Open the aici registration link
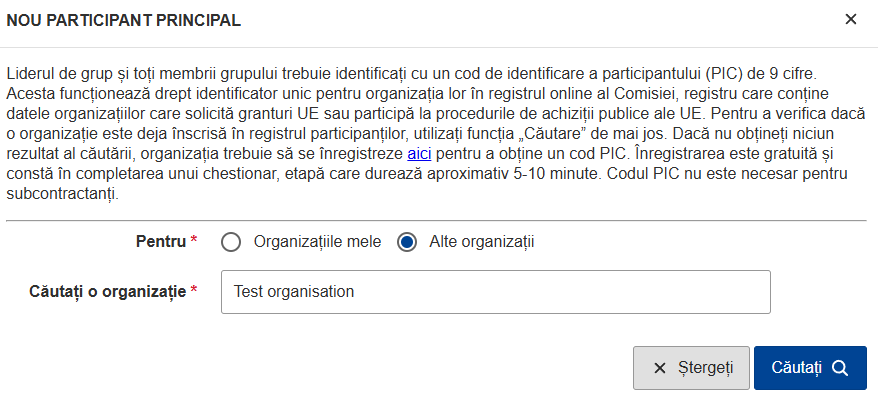 point(419,154)
